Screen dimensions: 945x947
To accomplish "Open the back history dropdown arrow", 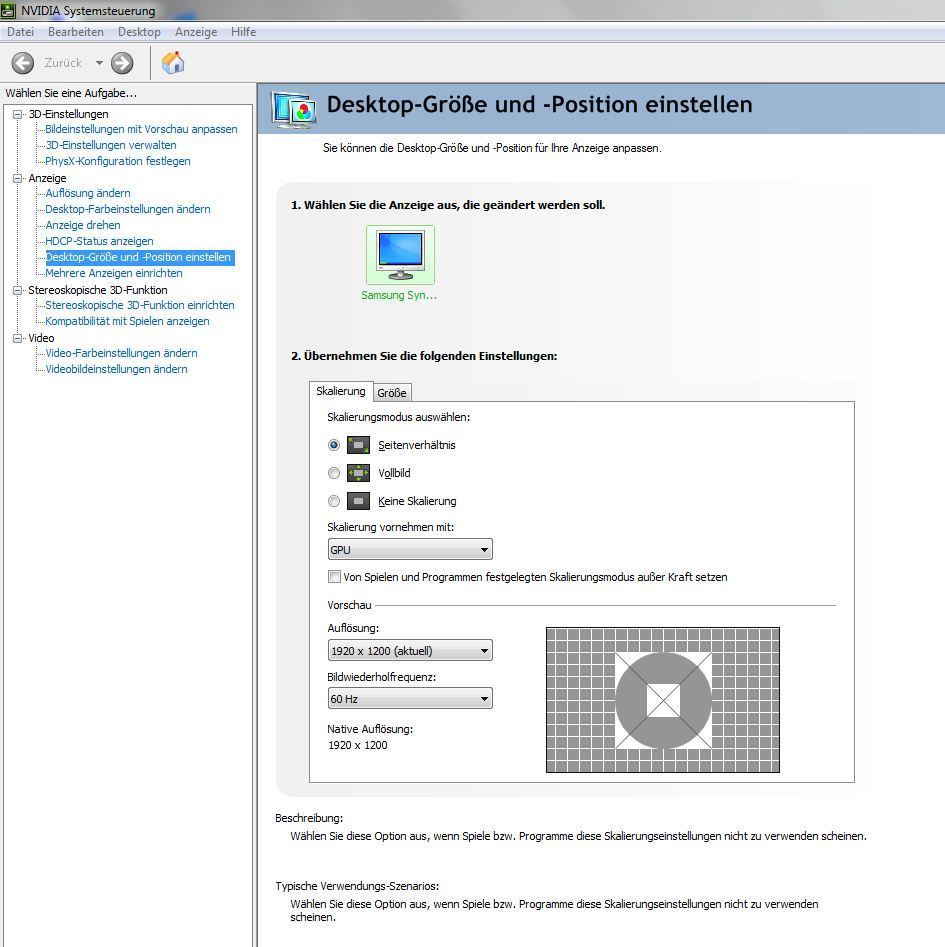I will coord(99,63).
